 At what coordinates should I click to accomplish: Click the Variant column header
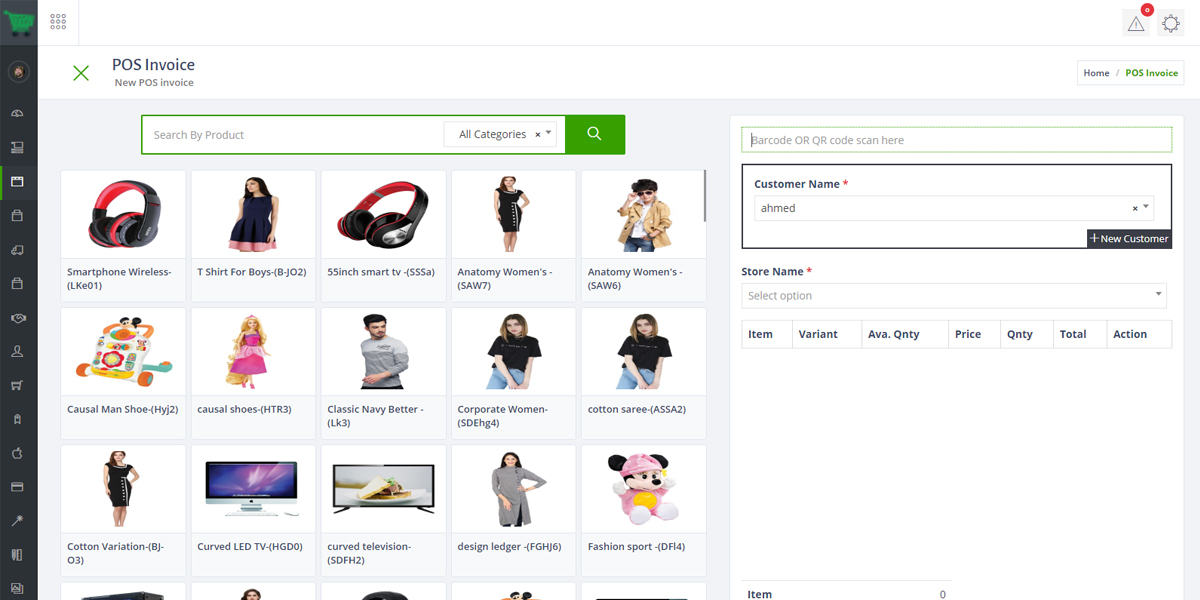coord(827,334)
